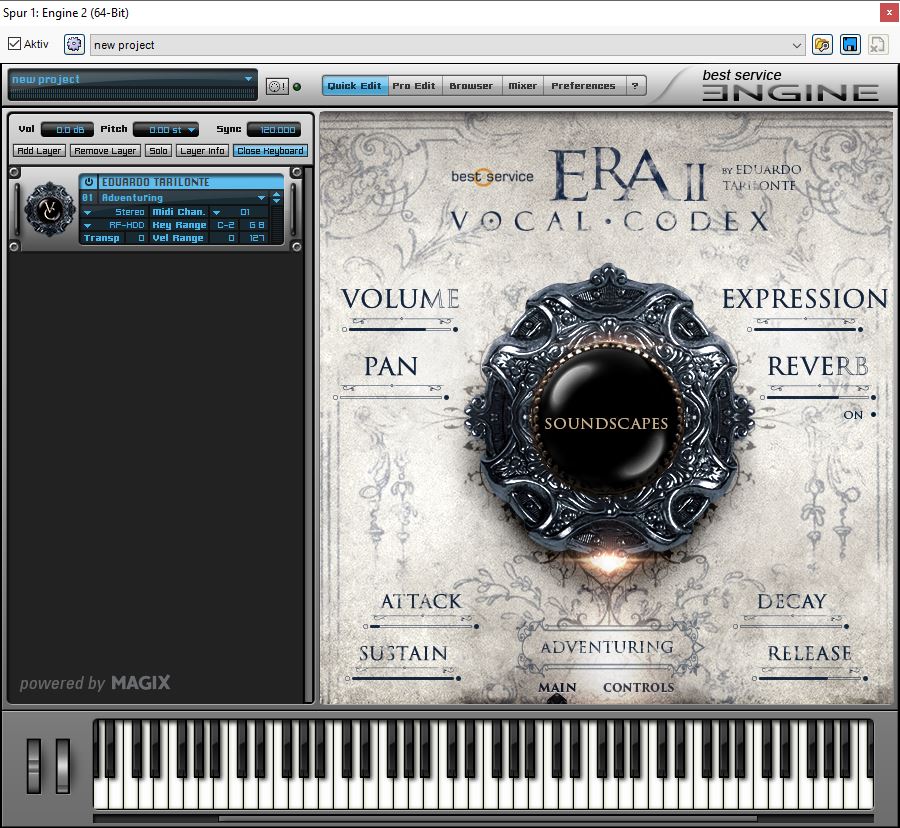Adjust the ATTACK slider
Viewport: 900px width, 828px height.
421,626
